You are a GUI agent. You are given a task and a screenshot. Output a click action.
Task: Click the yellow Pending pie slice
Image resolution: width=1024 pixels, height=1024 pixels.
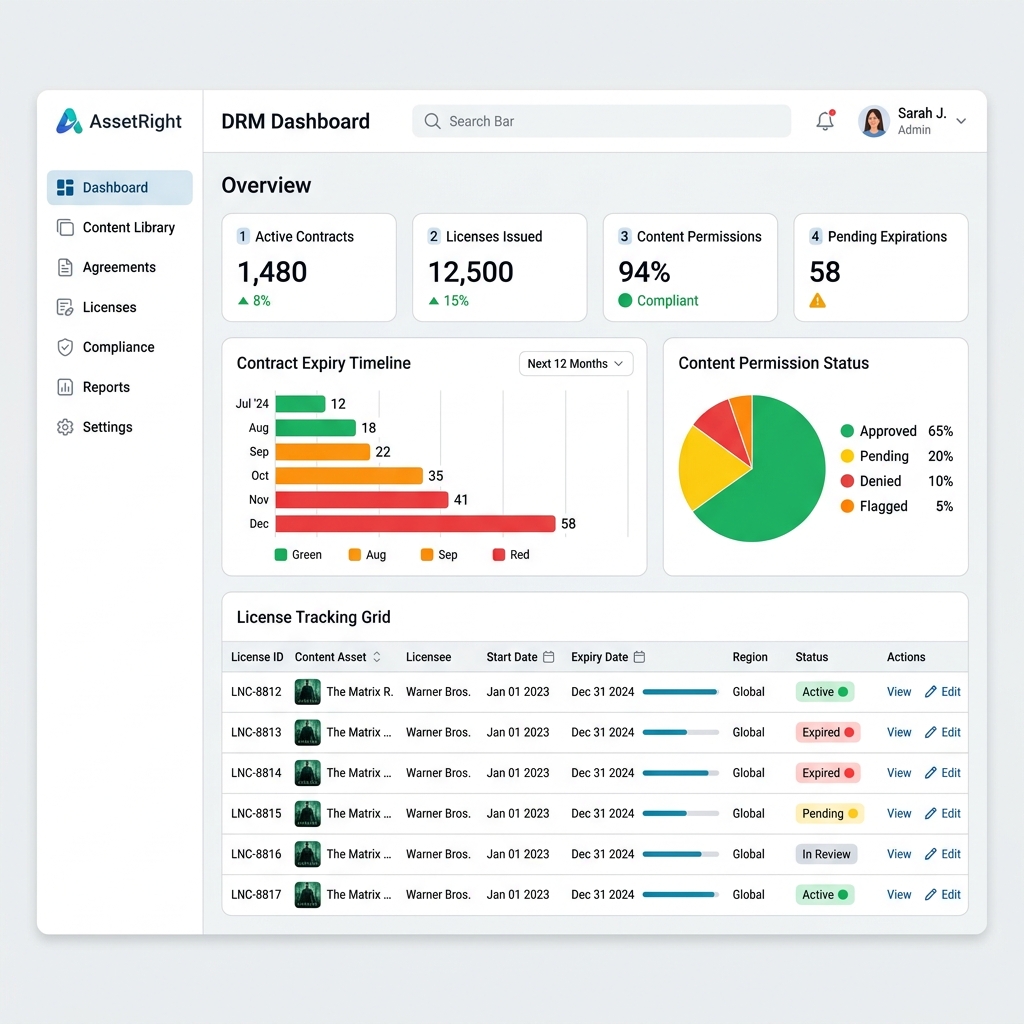click(709, 467)
